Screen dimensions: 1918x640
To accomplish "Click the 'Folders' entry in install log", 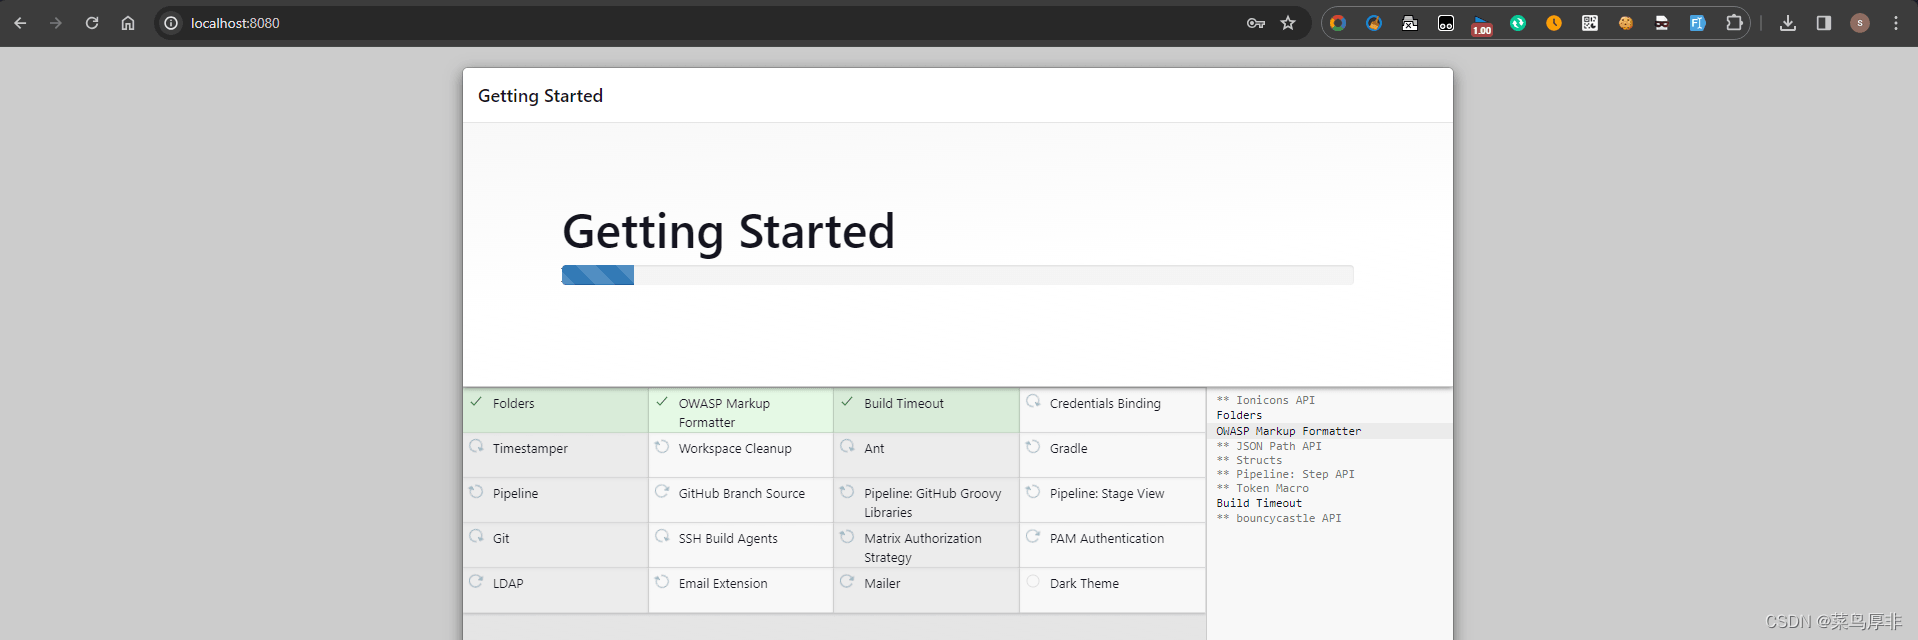I will [x=1239, y=415].
